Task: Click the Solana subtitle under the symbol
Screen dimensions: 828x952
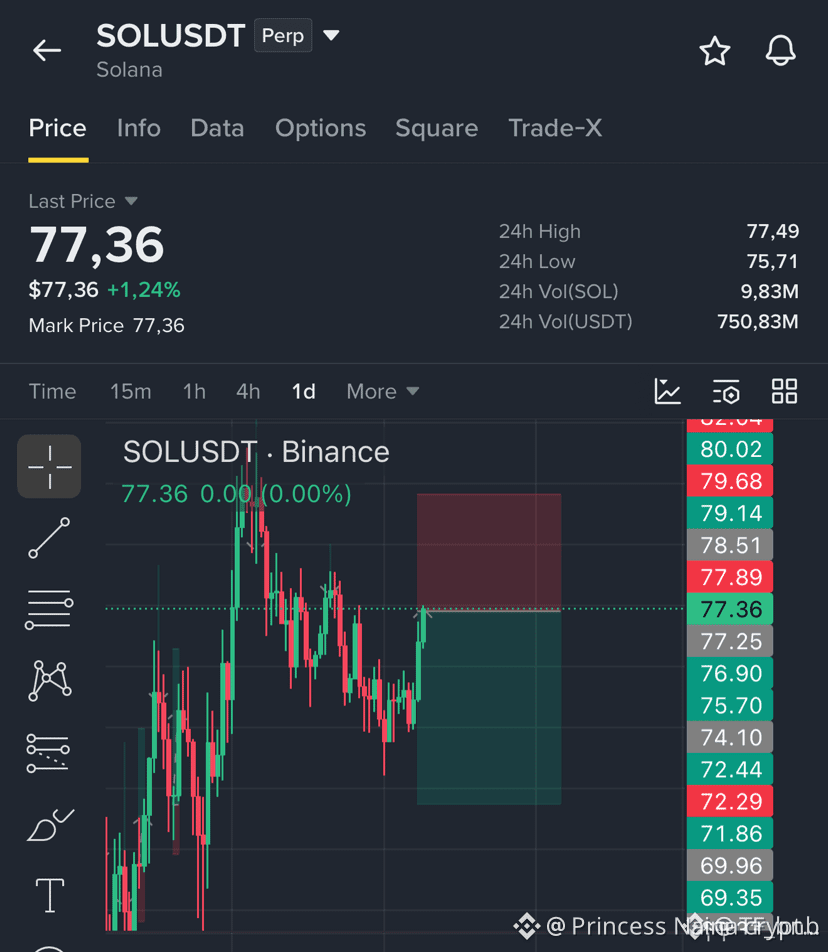Action: [x=129, y=70]
